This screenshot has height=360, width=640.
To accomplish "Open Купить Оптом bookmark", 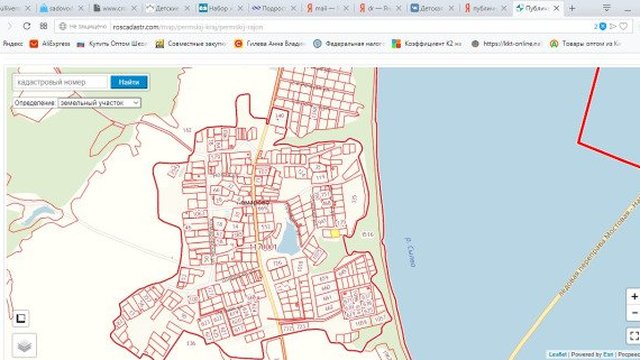I will pyautogui.click(x=112, y=44).
